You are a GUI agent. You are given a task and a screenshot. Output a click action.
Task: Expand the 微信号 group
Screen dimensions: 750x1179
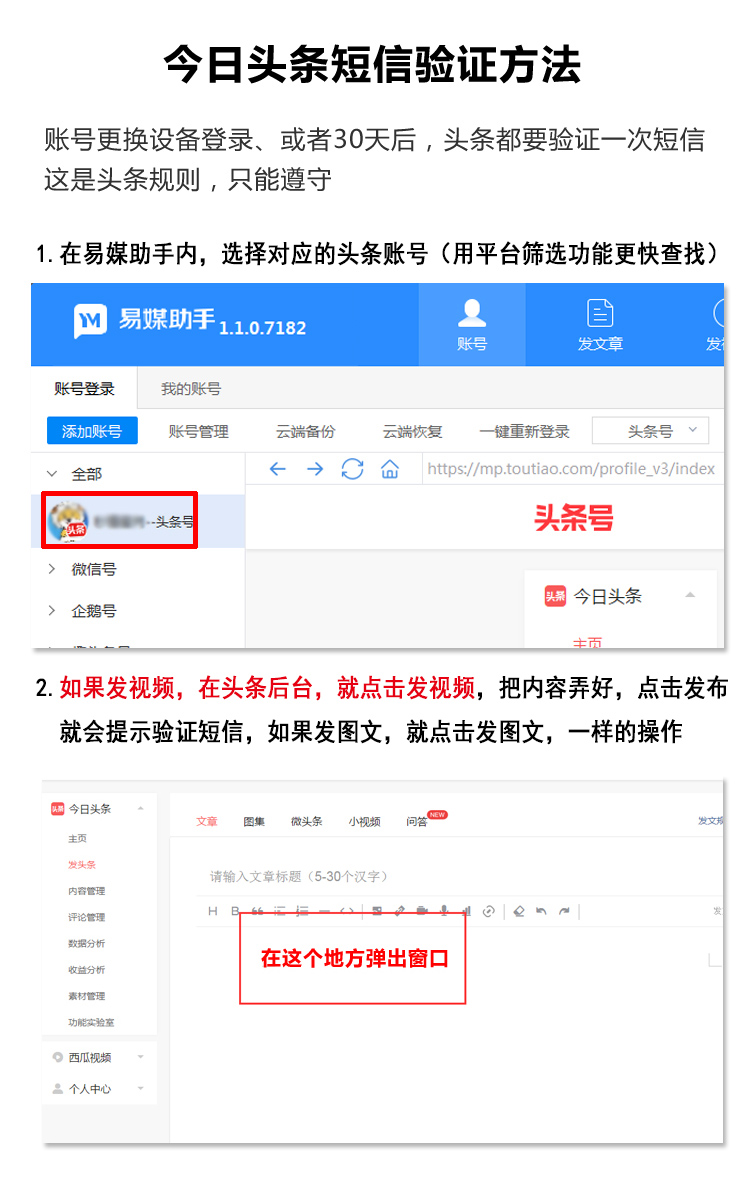pyautogui.click(x=52, y=568)
